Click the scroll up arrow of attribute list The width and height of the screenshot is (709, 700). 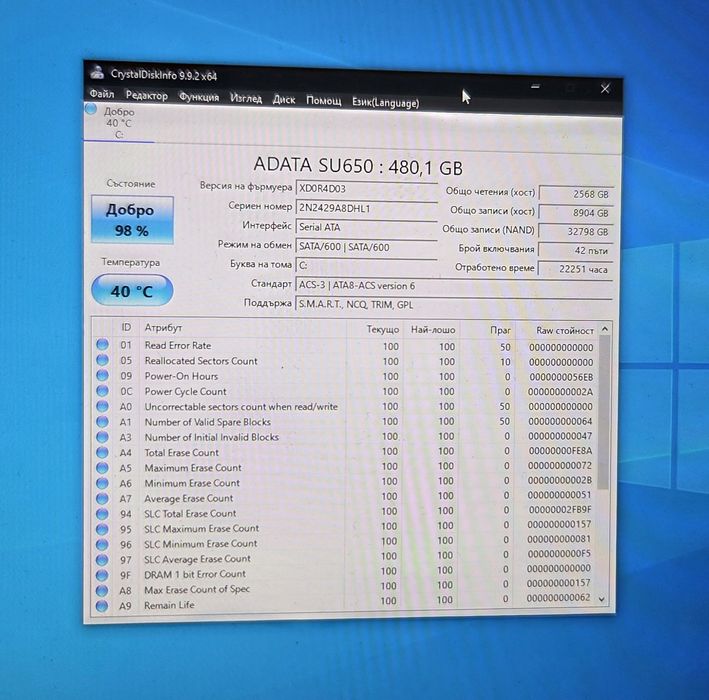click(x=605, y=329)
